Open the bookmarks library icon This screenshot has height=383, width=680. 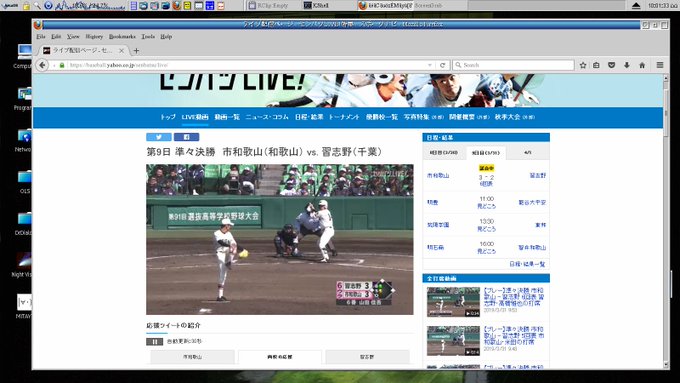[596, 65]
